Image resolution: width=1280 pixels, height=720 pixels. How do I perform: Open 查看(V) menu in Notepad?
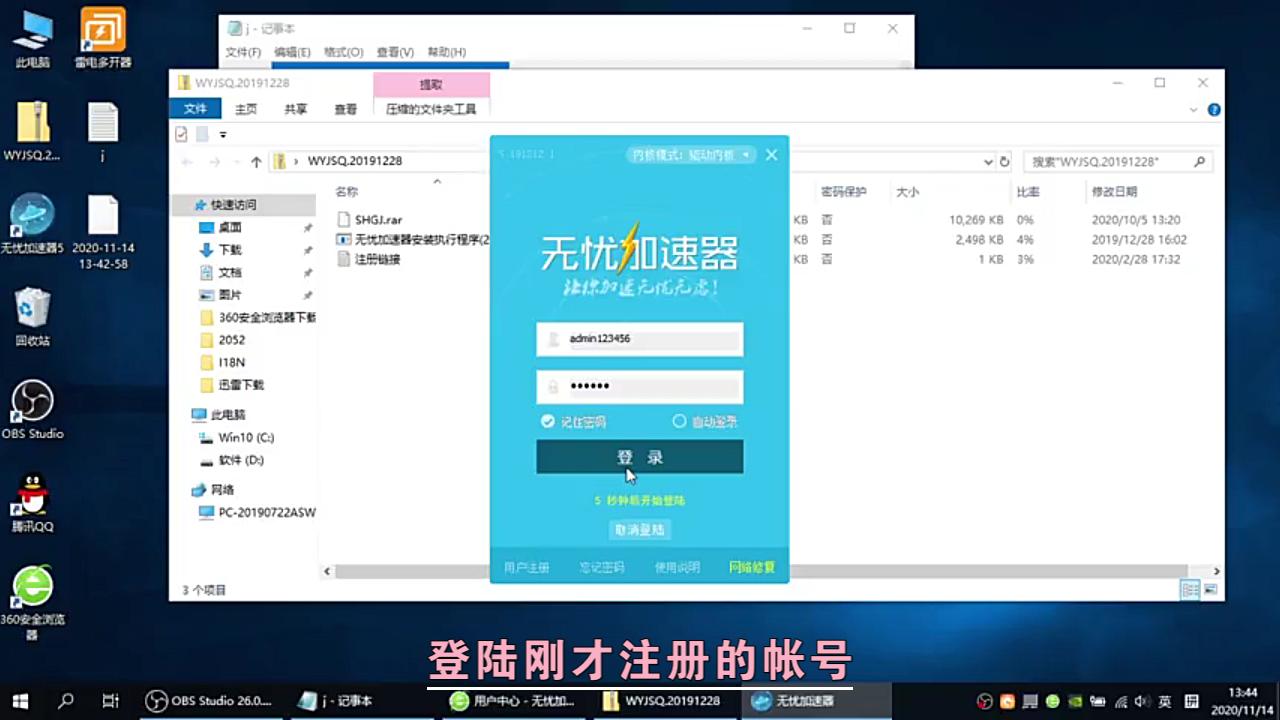coord(395,52)
